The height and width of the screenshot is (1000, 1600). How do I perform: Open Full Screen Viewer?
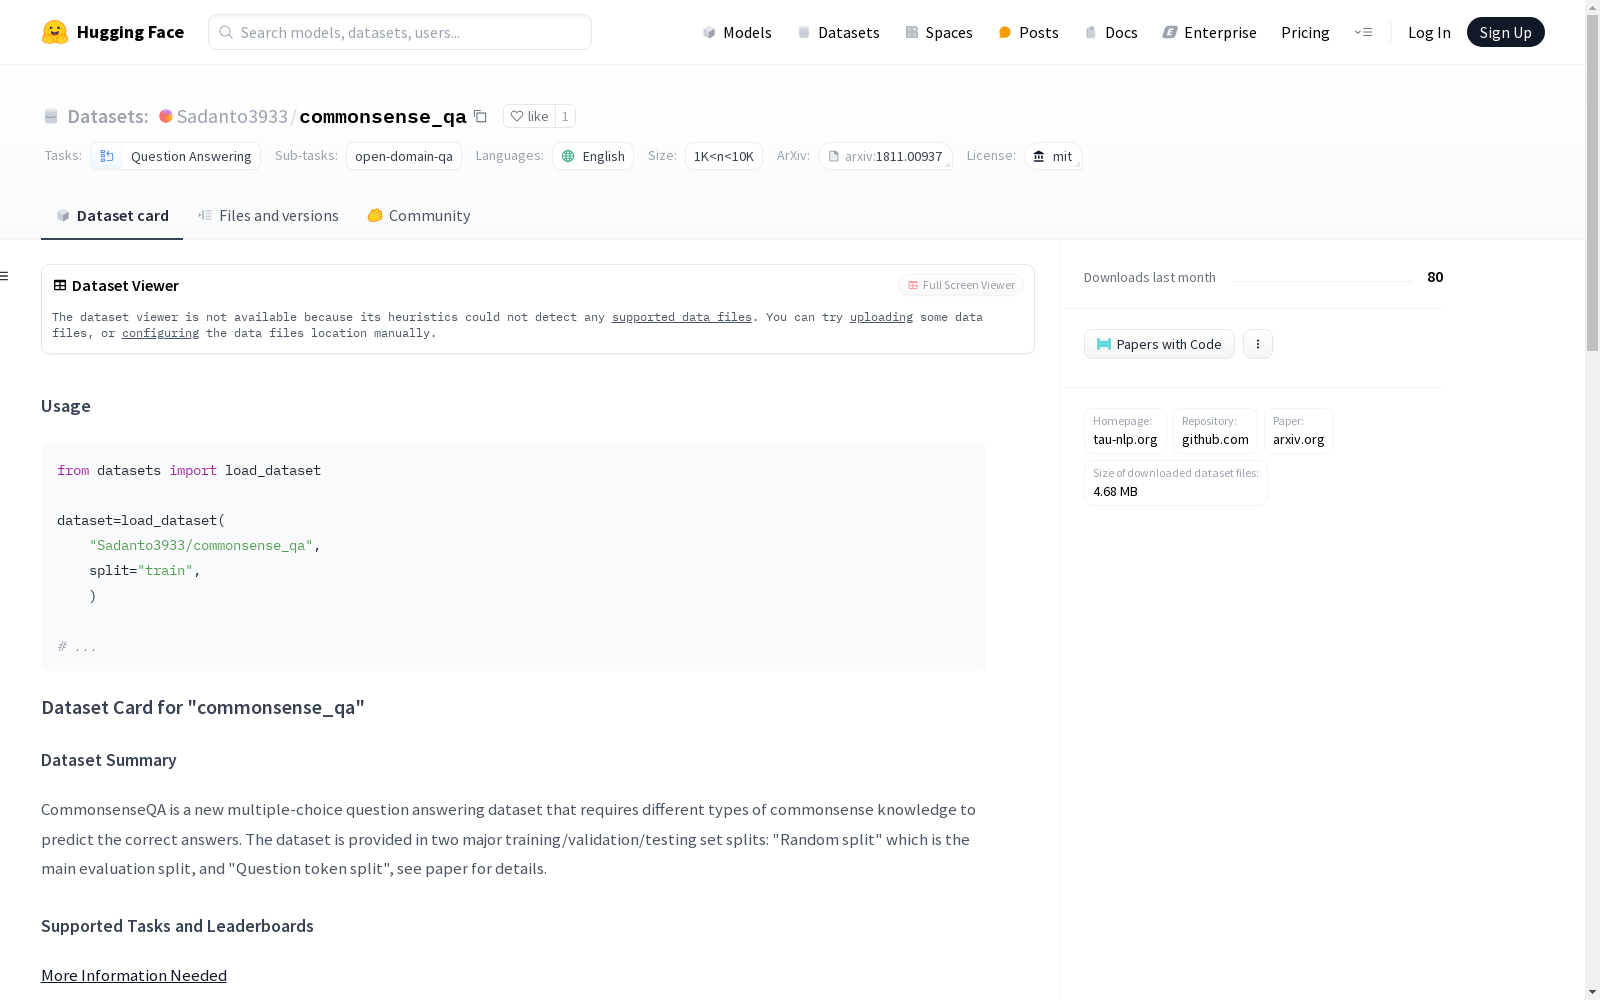click(961, 285)
